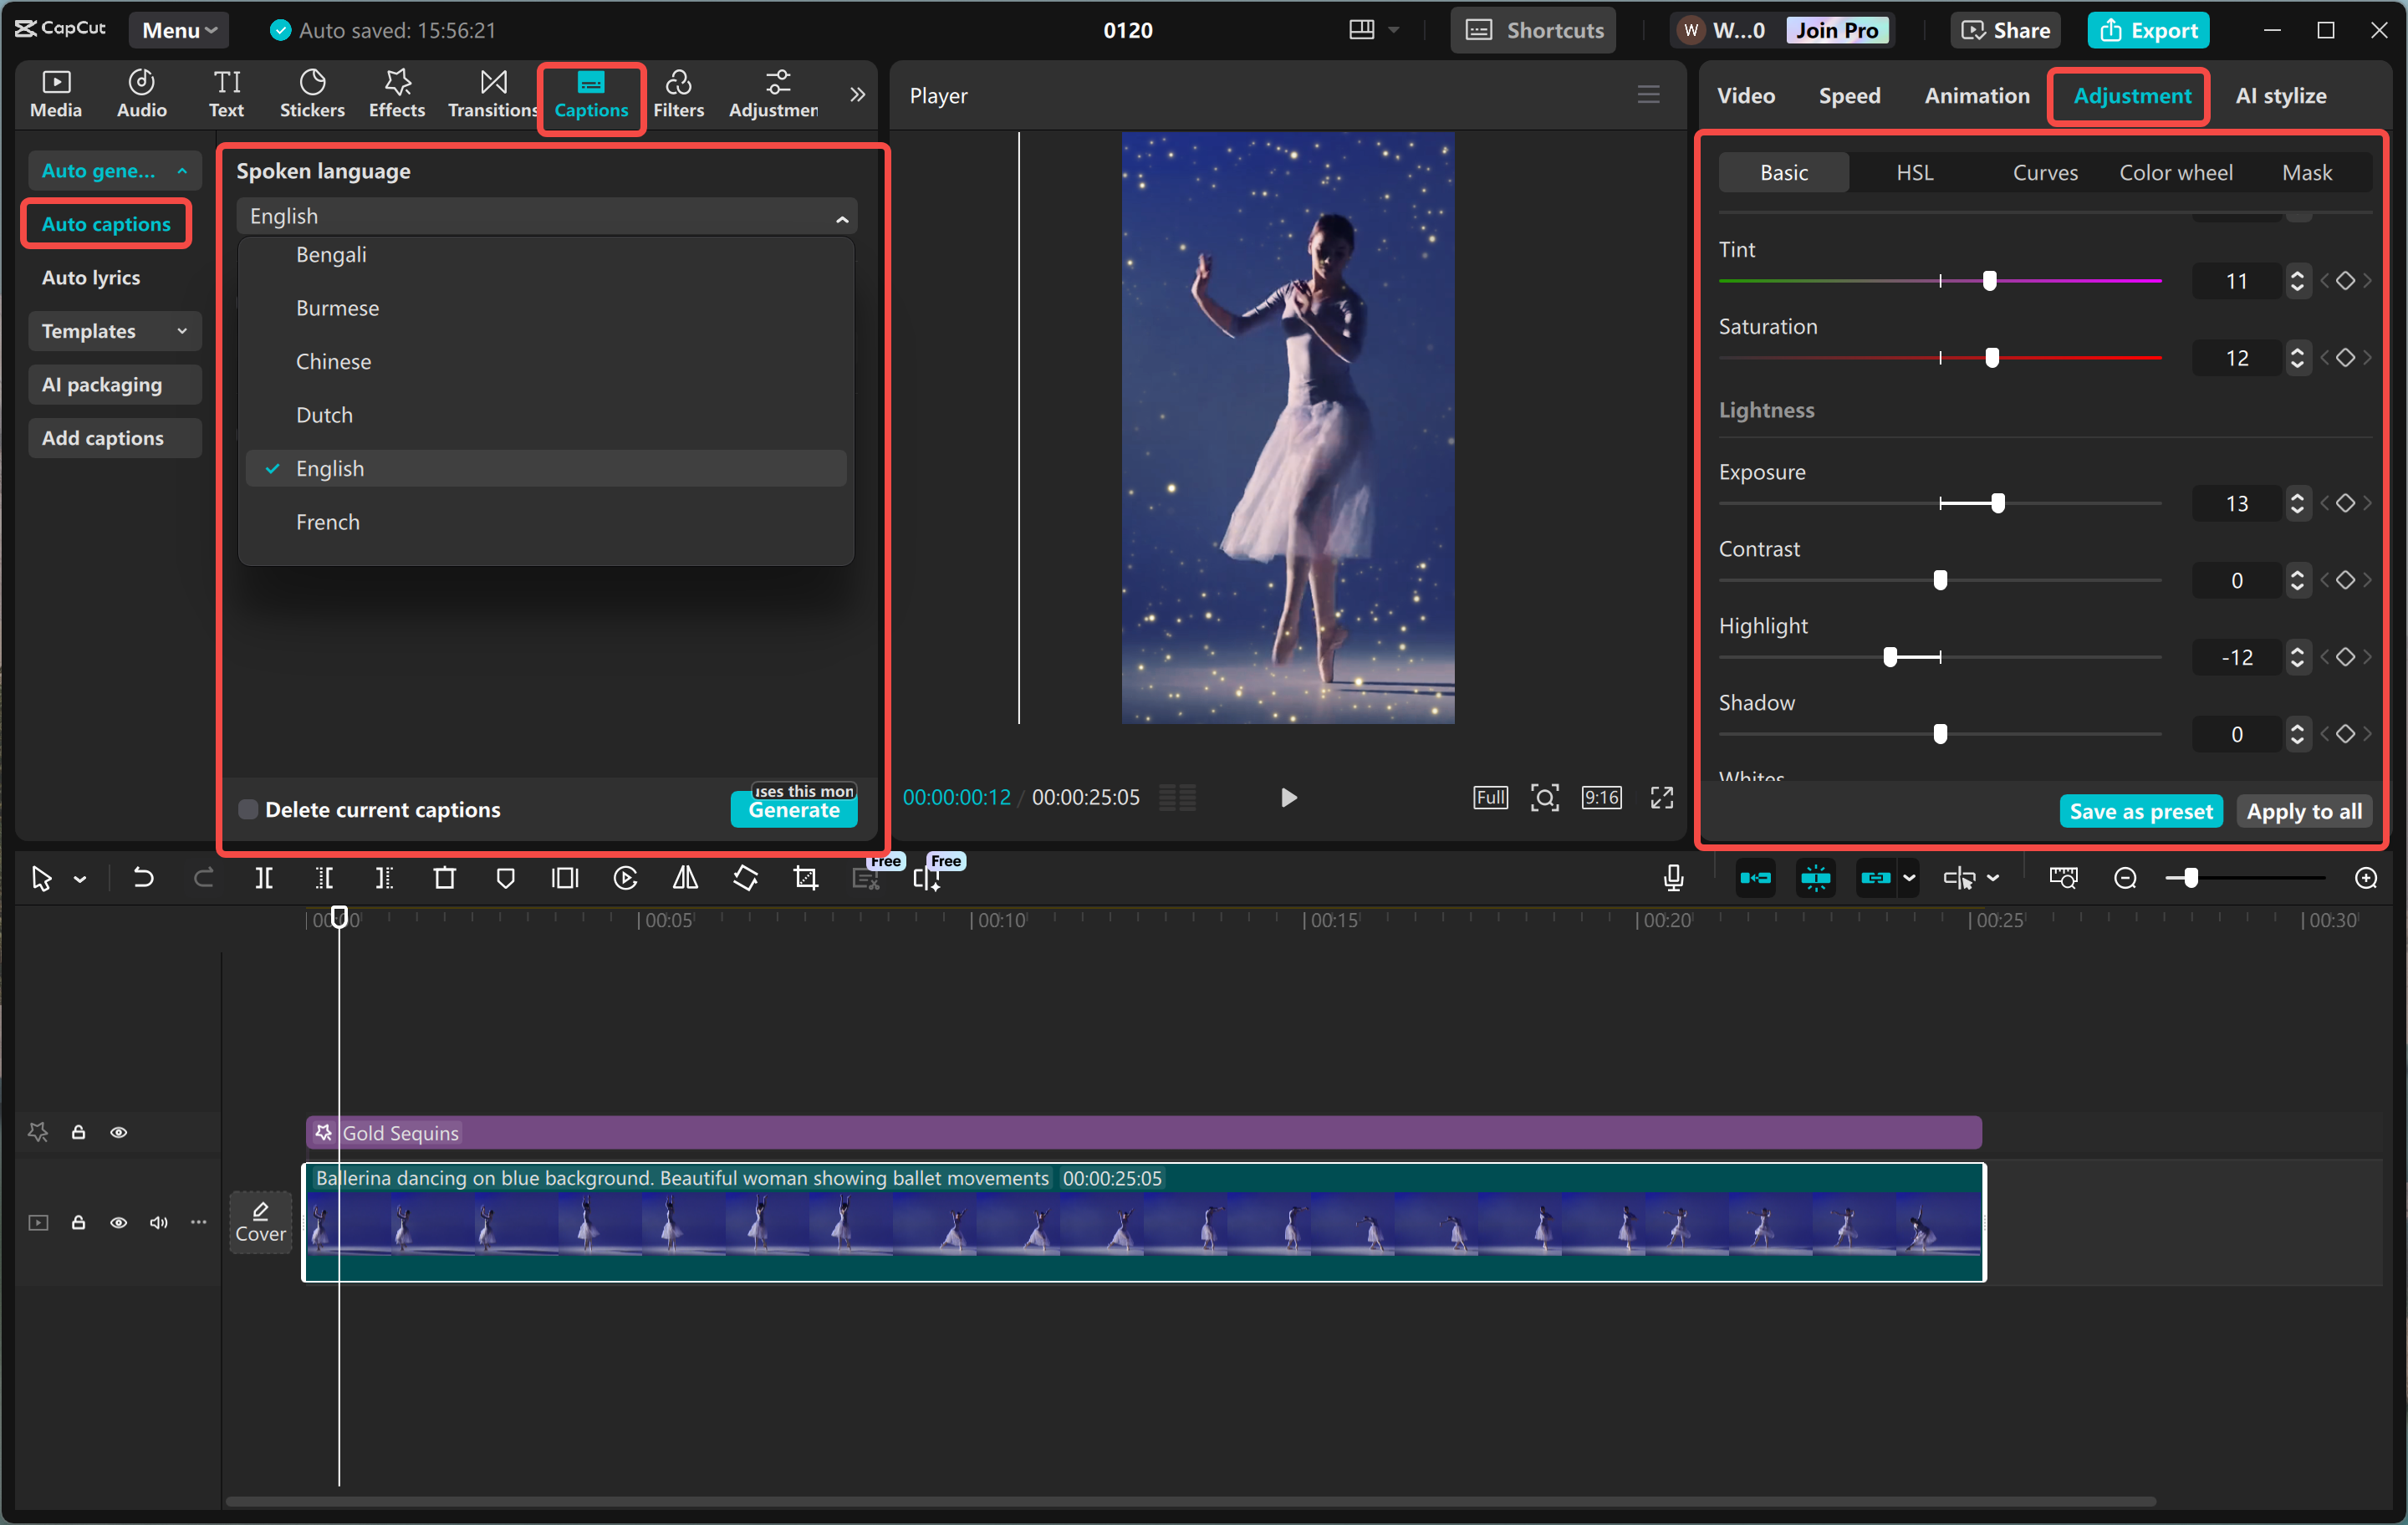Open the Menu dropdown

178,29
